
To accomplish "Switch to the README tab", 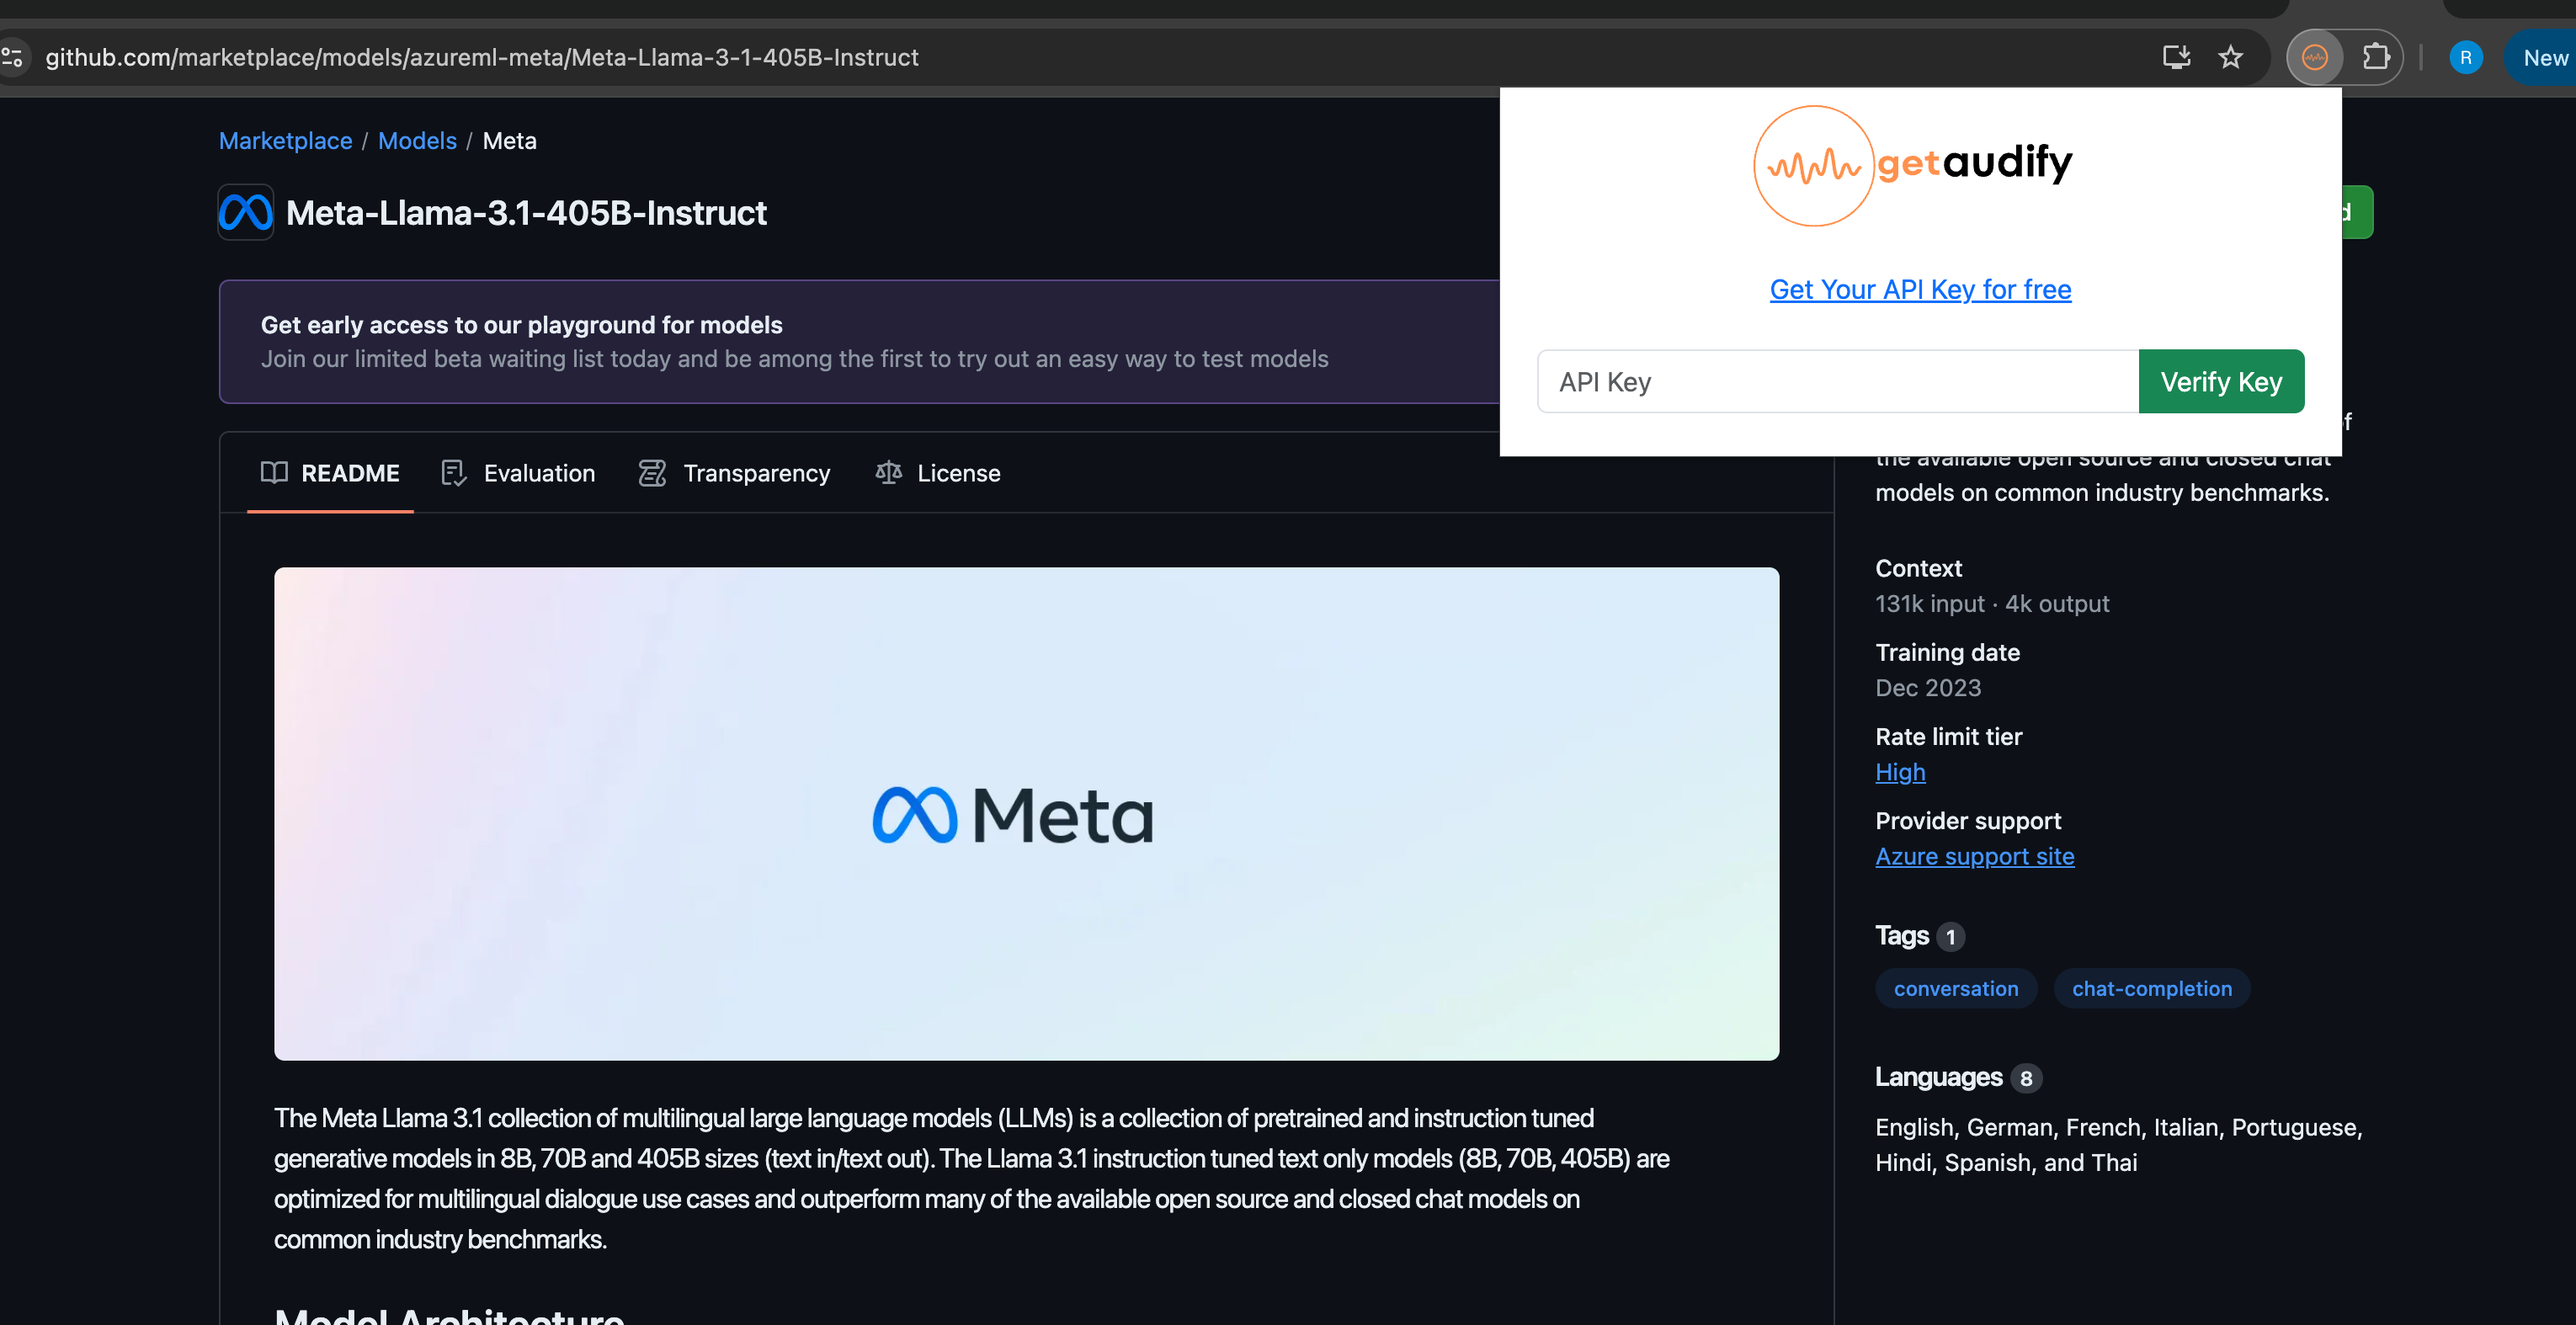I will tap(330, 473).
